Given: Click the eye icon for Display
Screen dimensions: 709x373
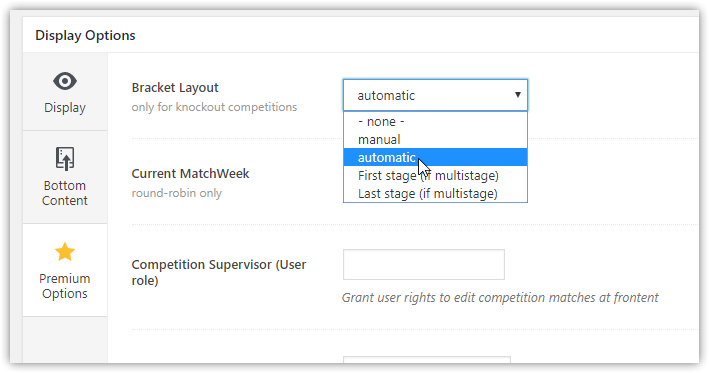Looking at the screenshot, I should [65, 81].
